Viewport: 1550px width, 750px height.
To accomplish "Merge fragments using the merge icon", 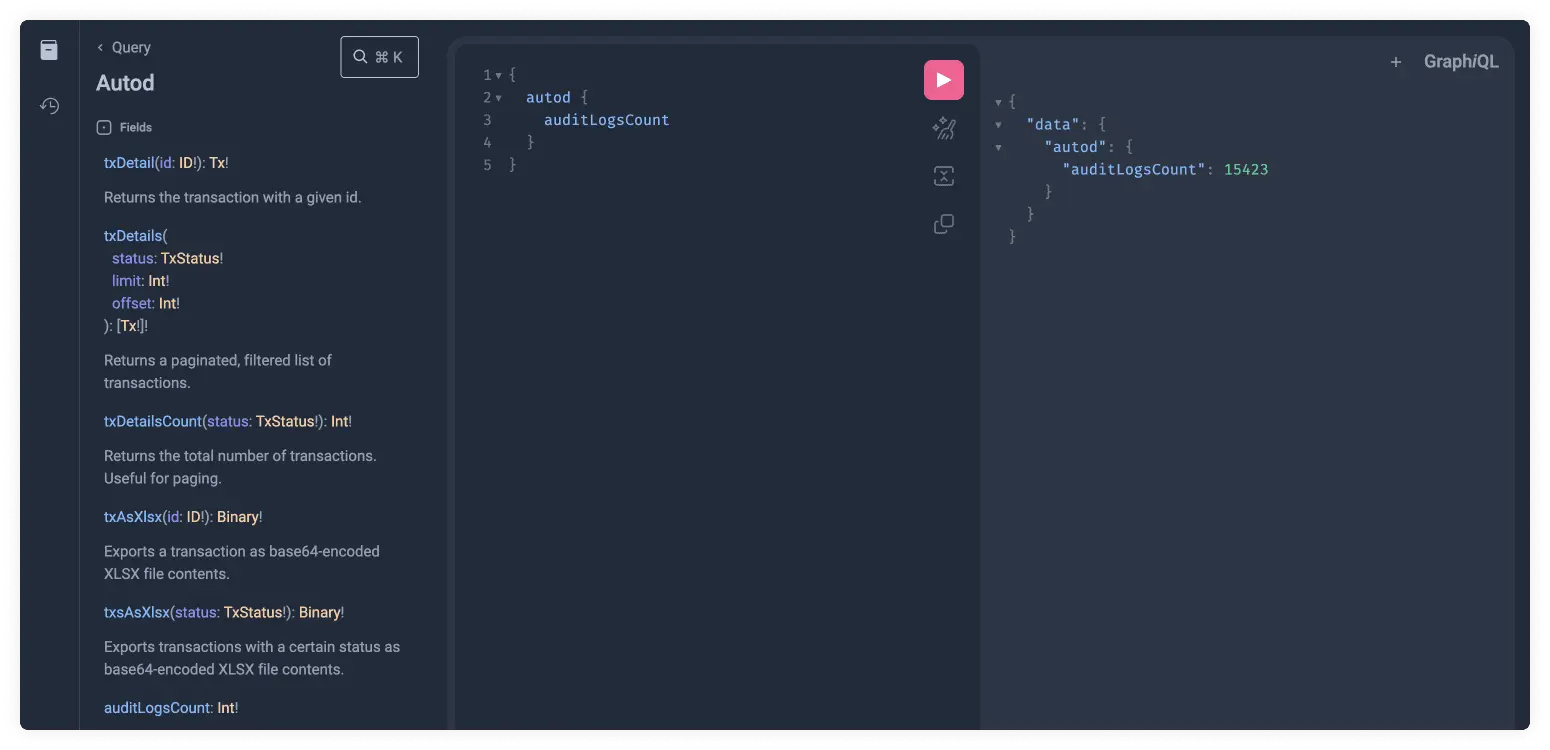I will 943,176.
